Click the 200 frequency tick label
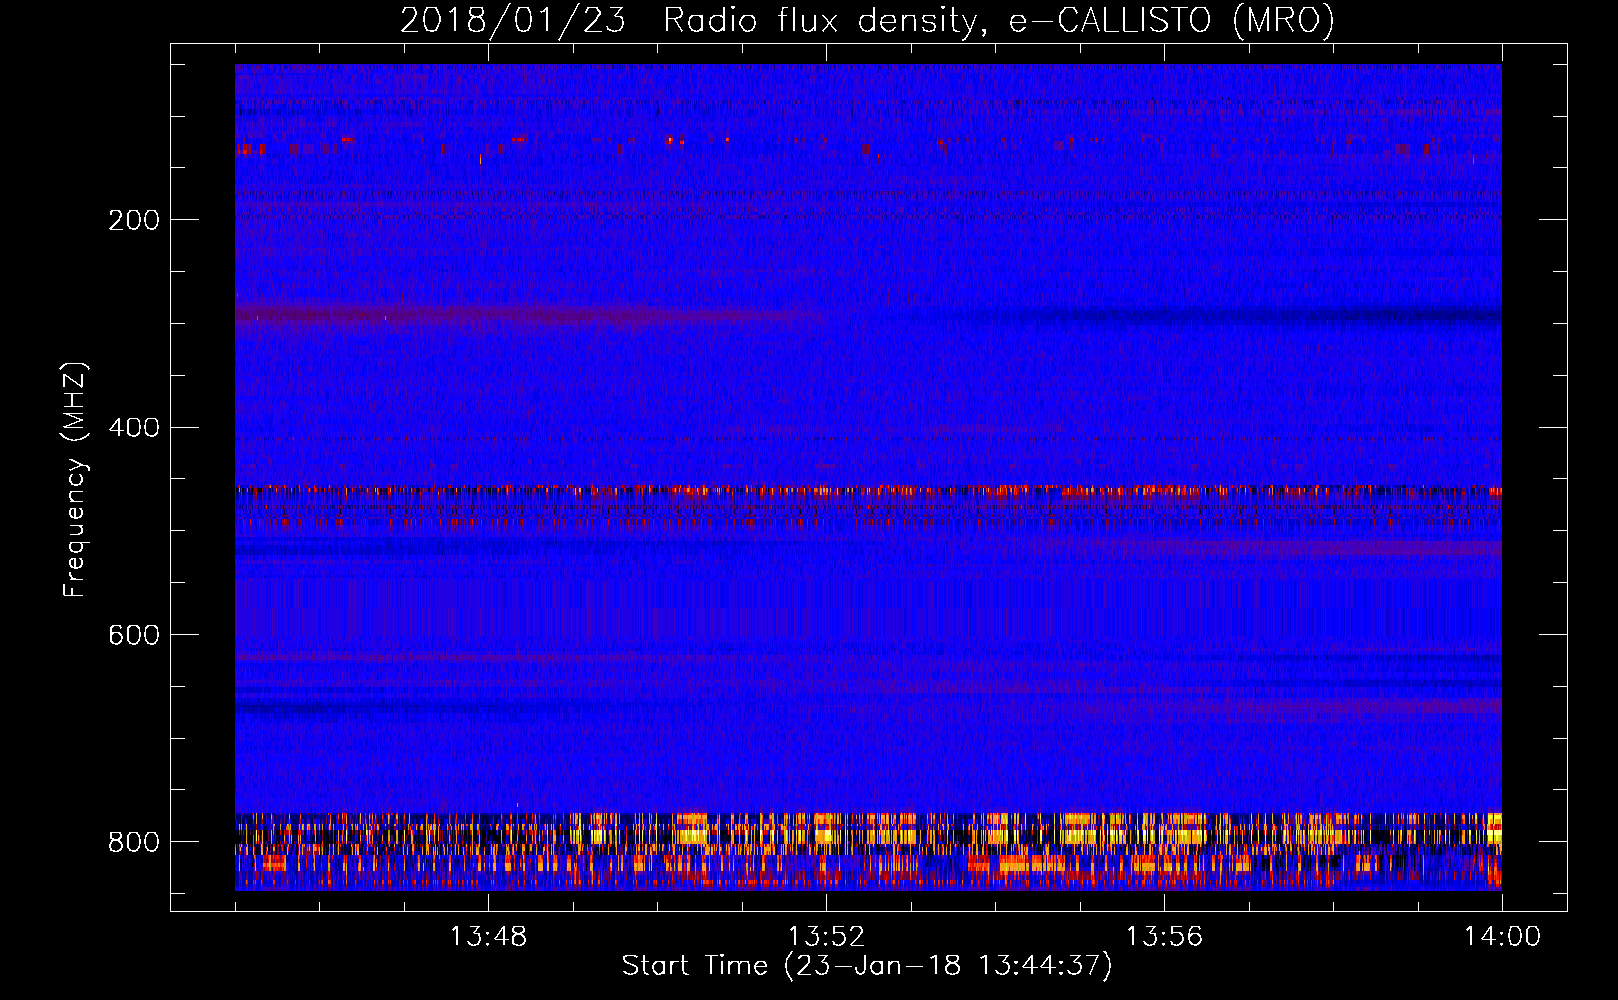 (134, 220)
